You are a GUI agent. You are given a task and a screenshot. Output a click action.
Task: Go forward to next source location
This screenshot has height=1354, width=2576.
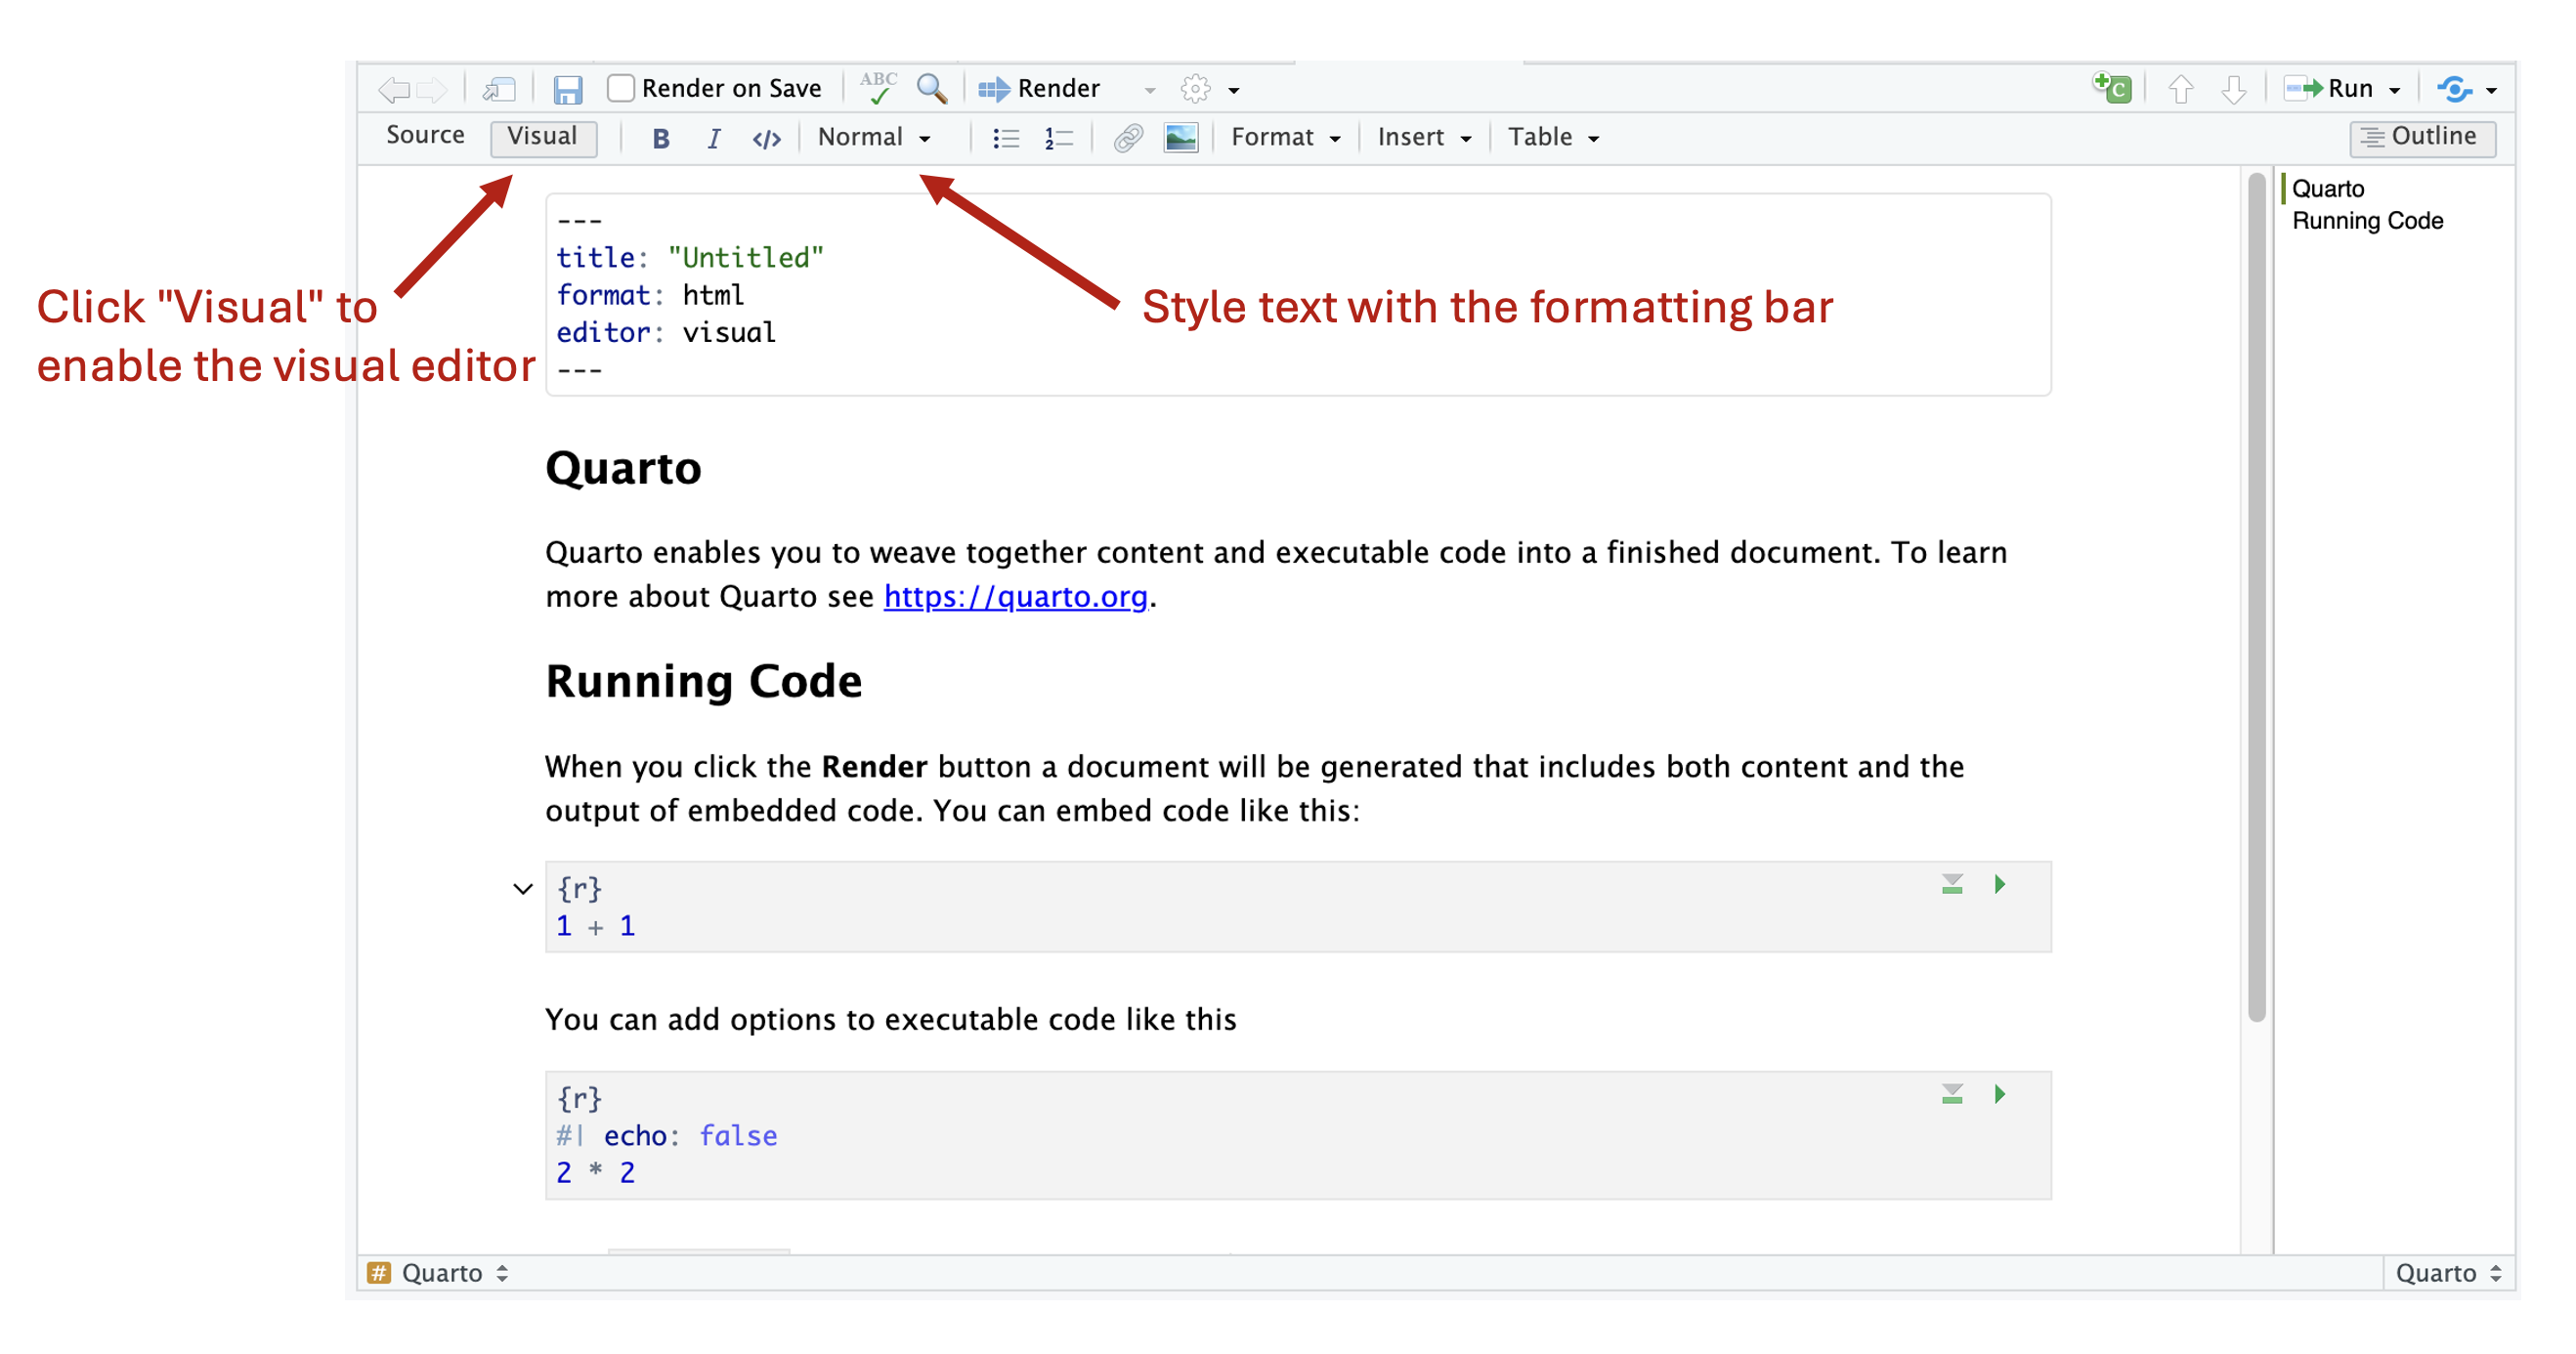tap(432, 89)
